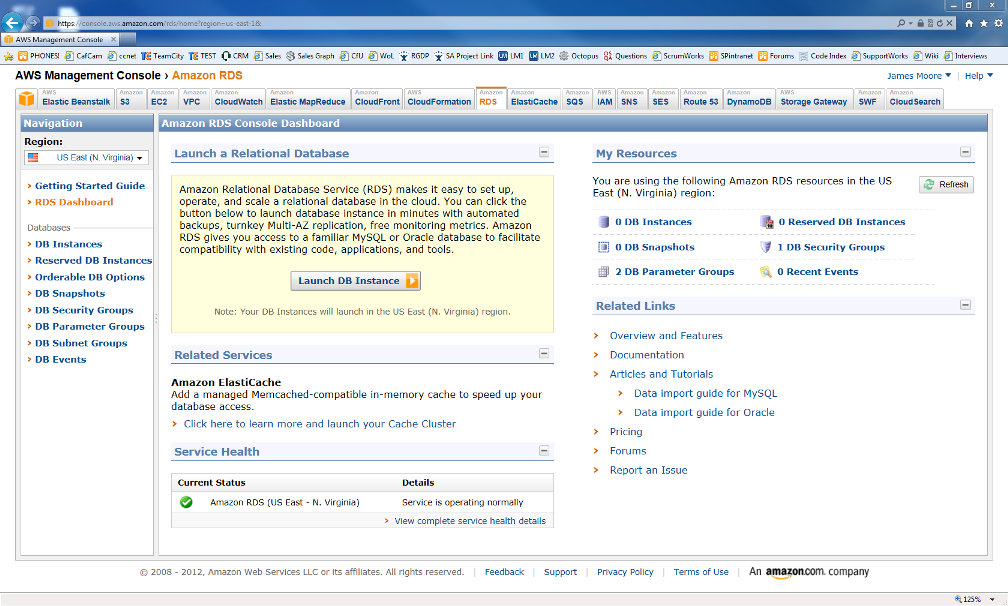Open the Code Index bookmark
Image resolution: width=1008 pixels, height=606 pixels.
pyautogui.click(x=822, y=56)
